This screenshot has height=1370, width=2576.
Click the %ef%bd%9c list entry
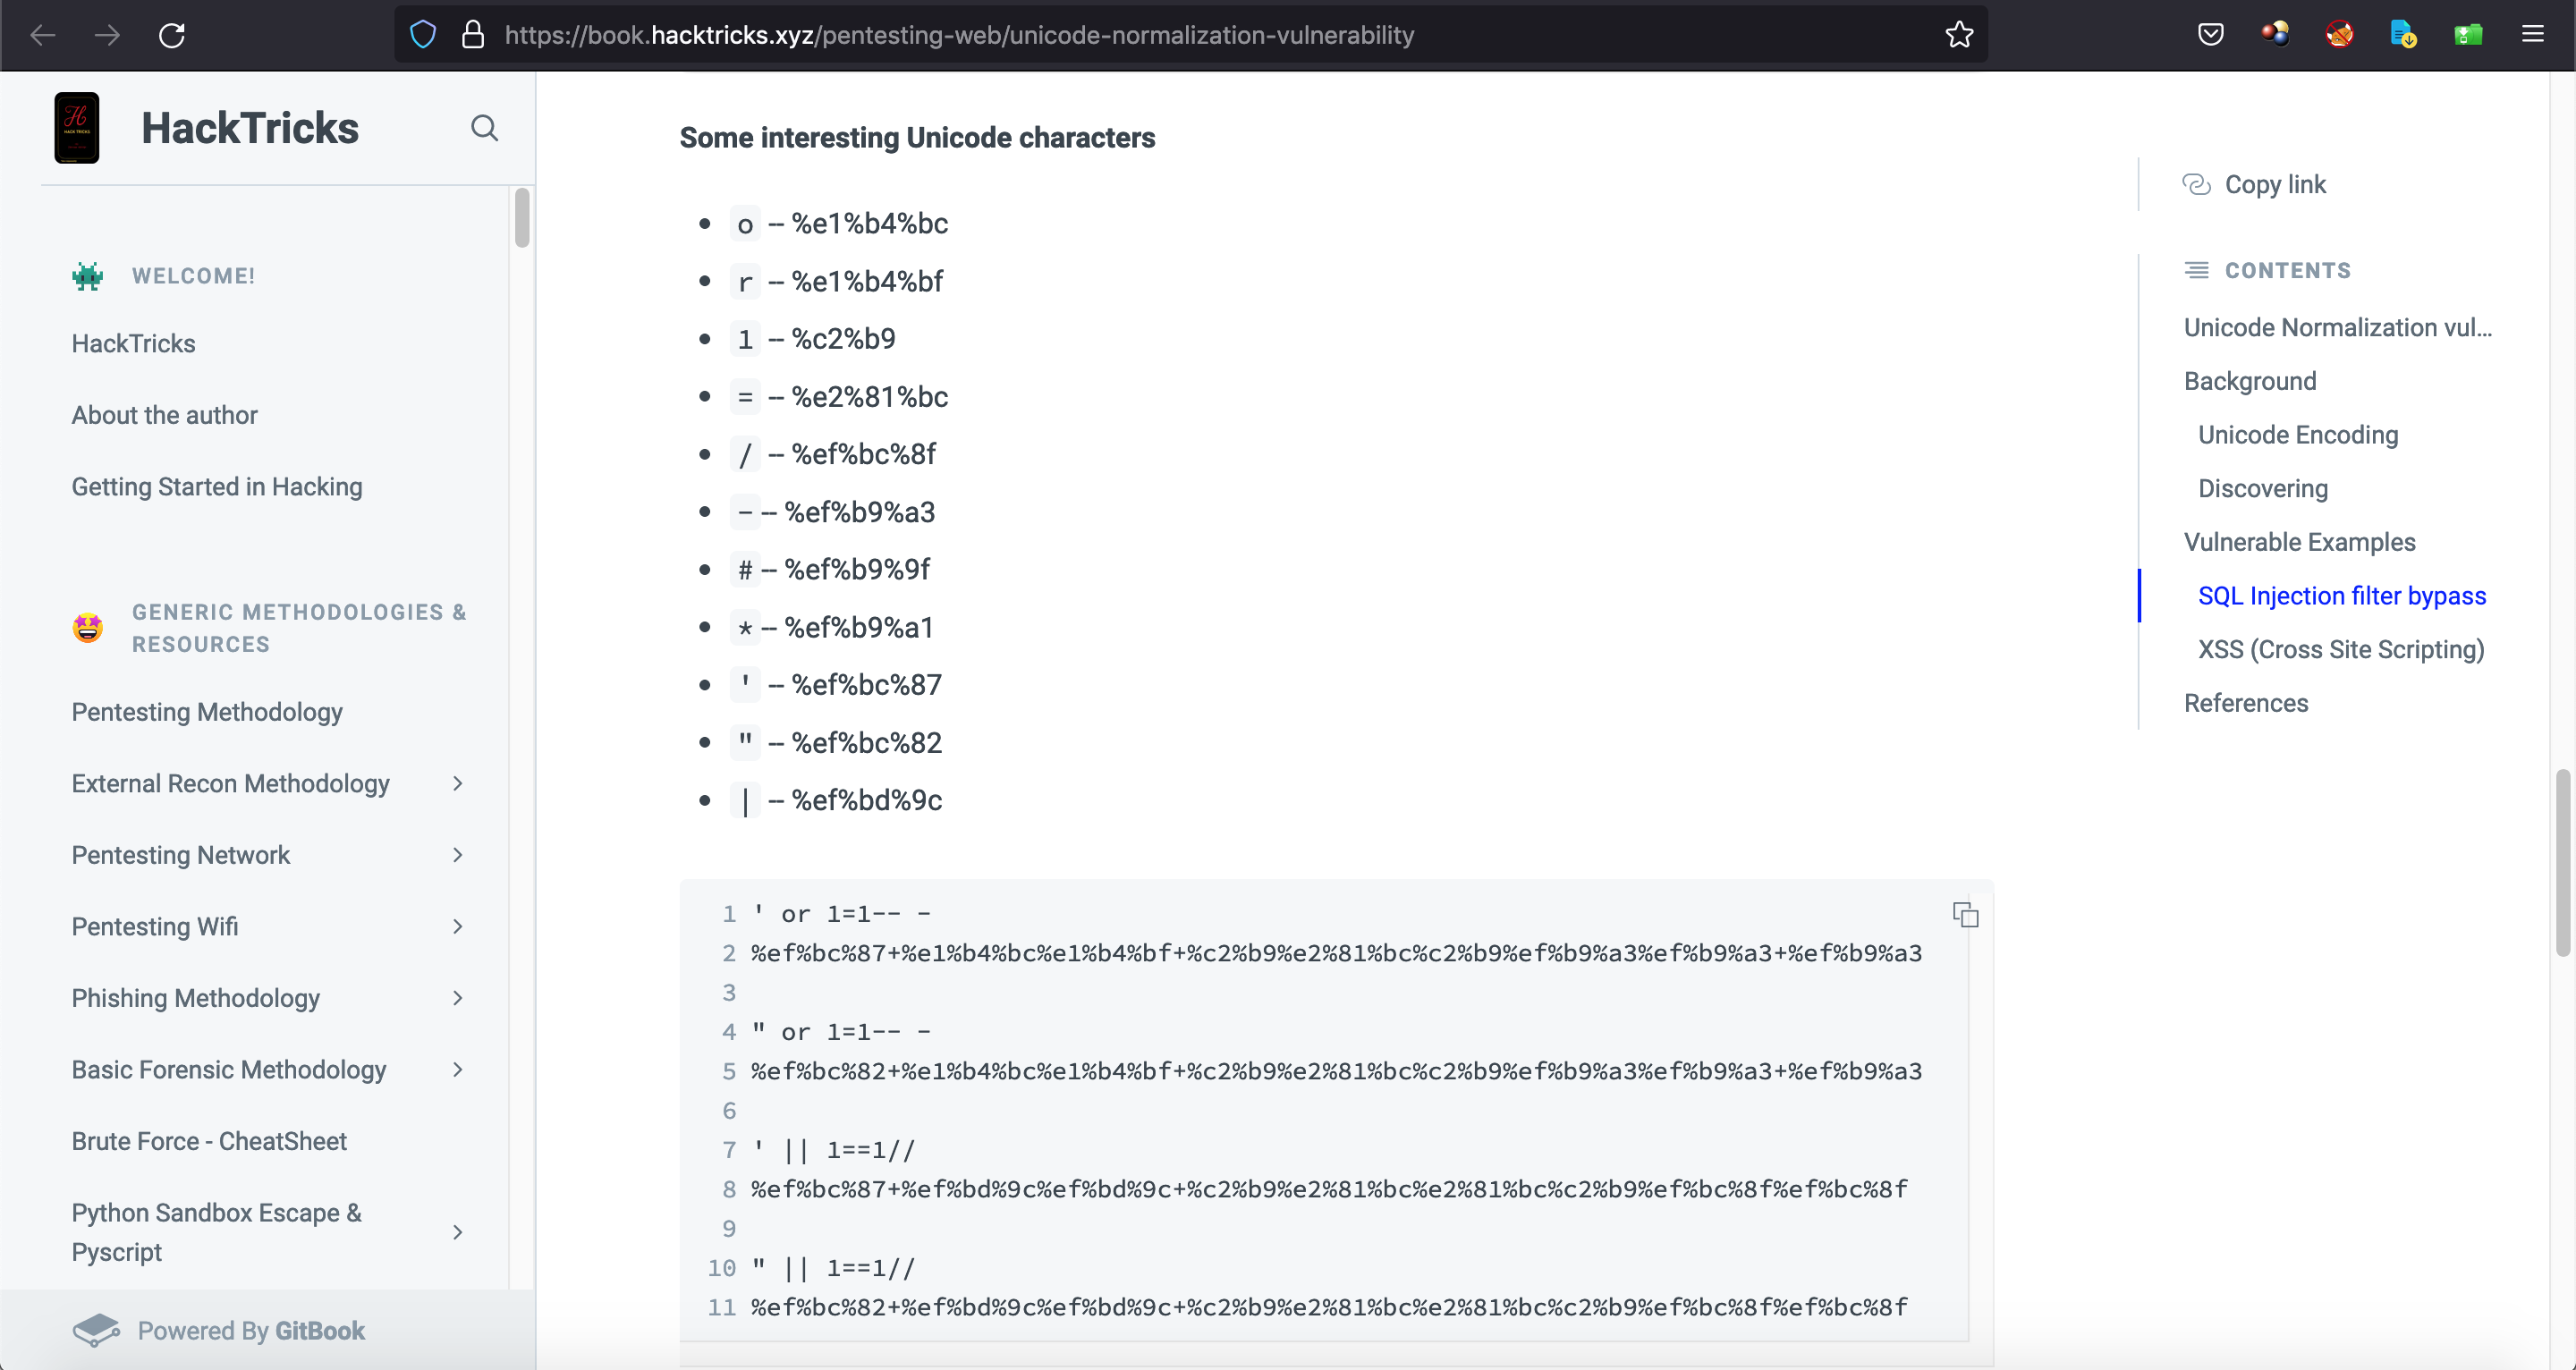(835, 800)
